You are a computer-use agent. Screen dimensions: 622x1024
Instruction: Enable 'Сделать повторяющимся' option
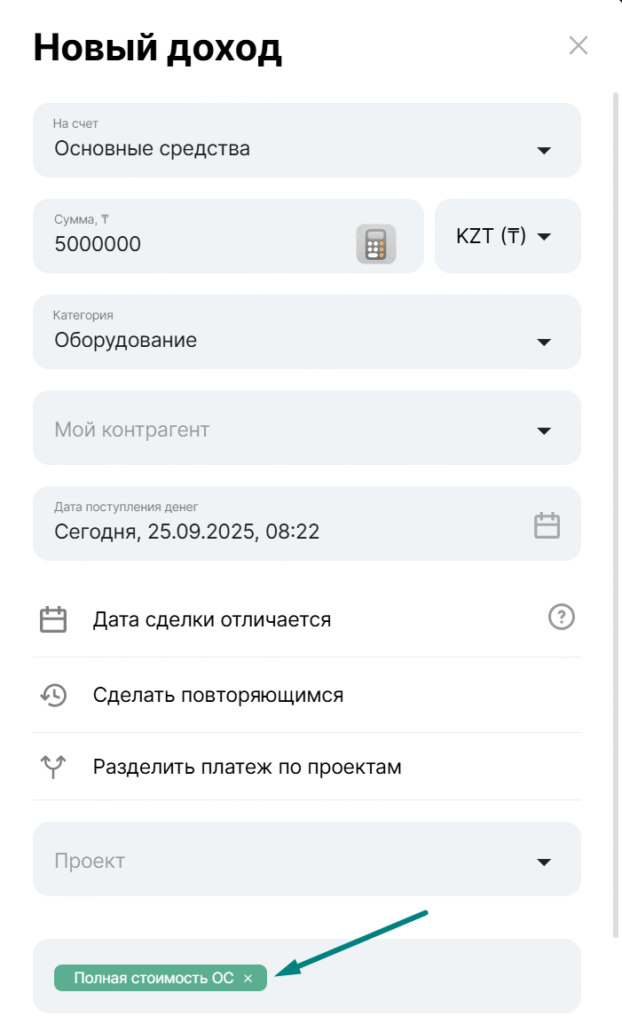[x=218, y=695]
